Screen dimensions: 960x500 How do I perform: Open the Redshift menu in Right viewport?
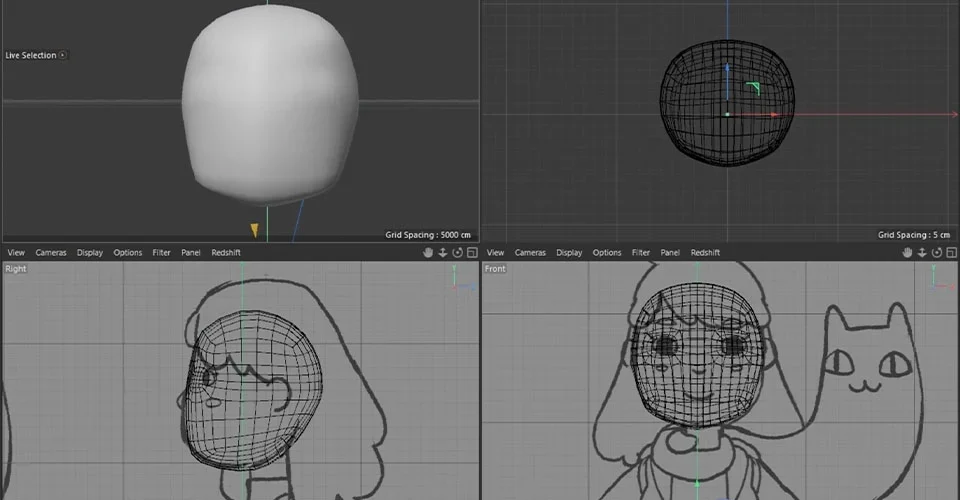(x=226, y=252)
